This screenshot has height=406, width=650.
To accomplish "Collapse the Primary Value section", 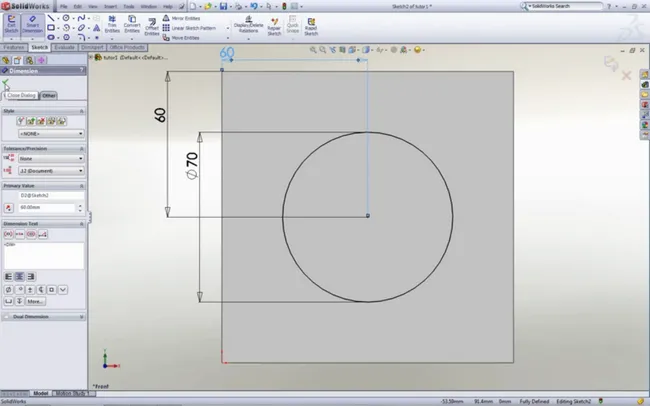I will (81, 186).
